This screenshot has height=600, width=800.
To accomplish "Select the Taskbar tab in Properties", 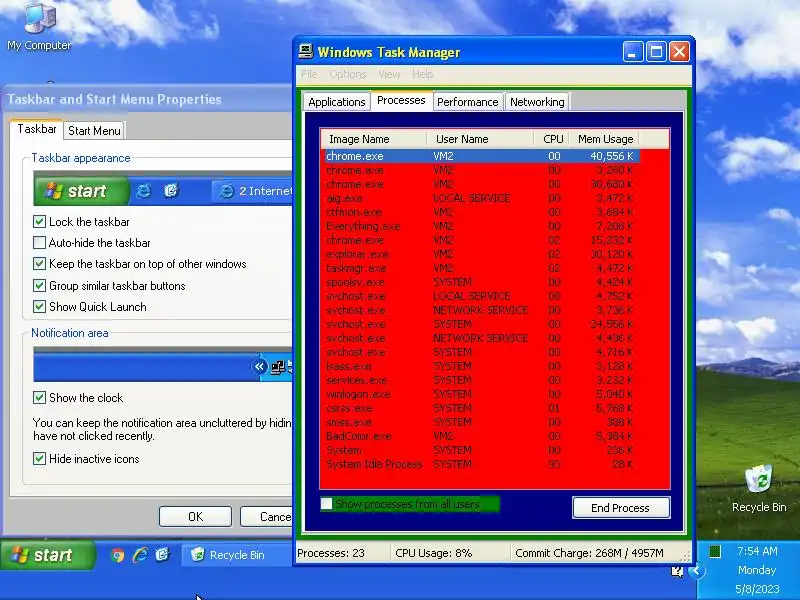I will [x=37, y=129].
